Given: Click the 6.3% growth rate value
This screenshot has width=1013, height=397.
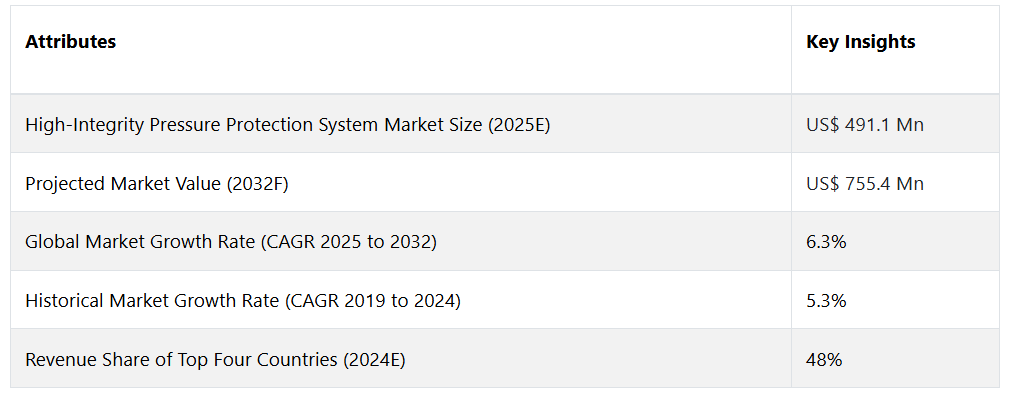Looking at the screenshot, I should coord(826,242).
